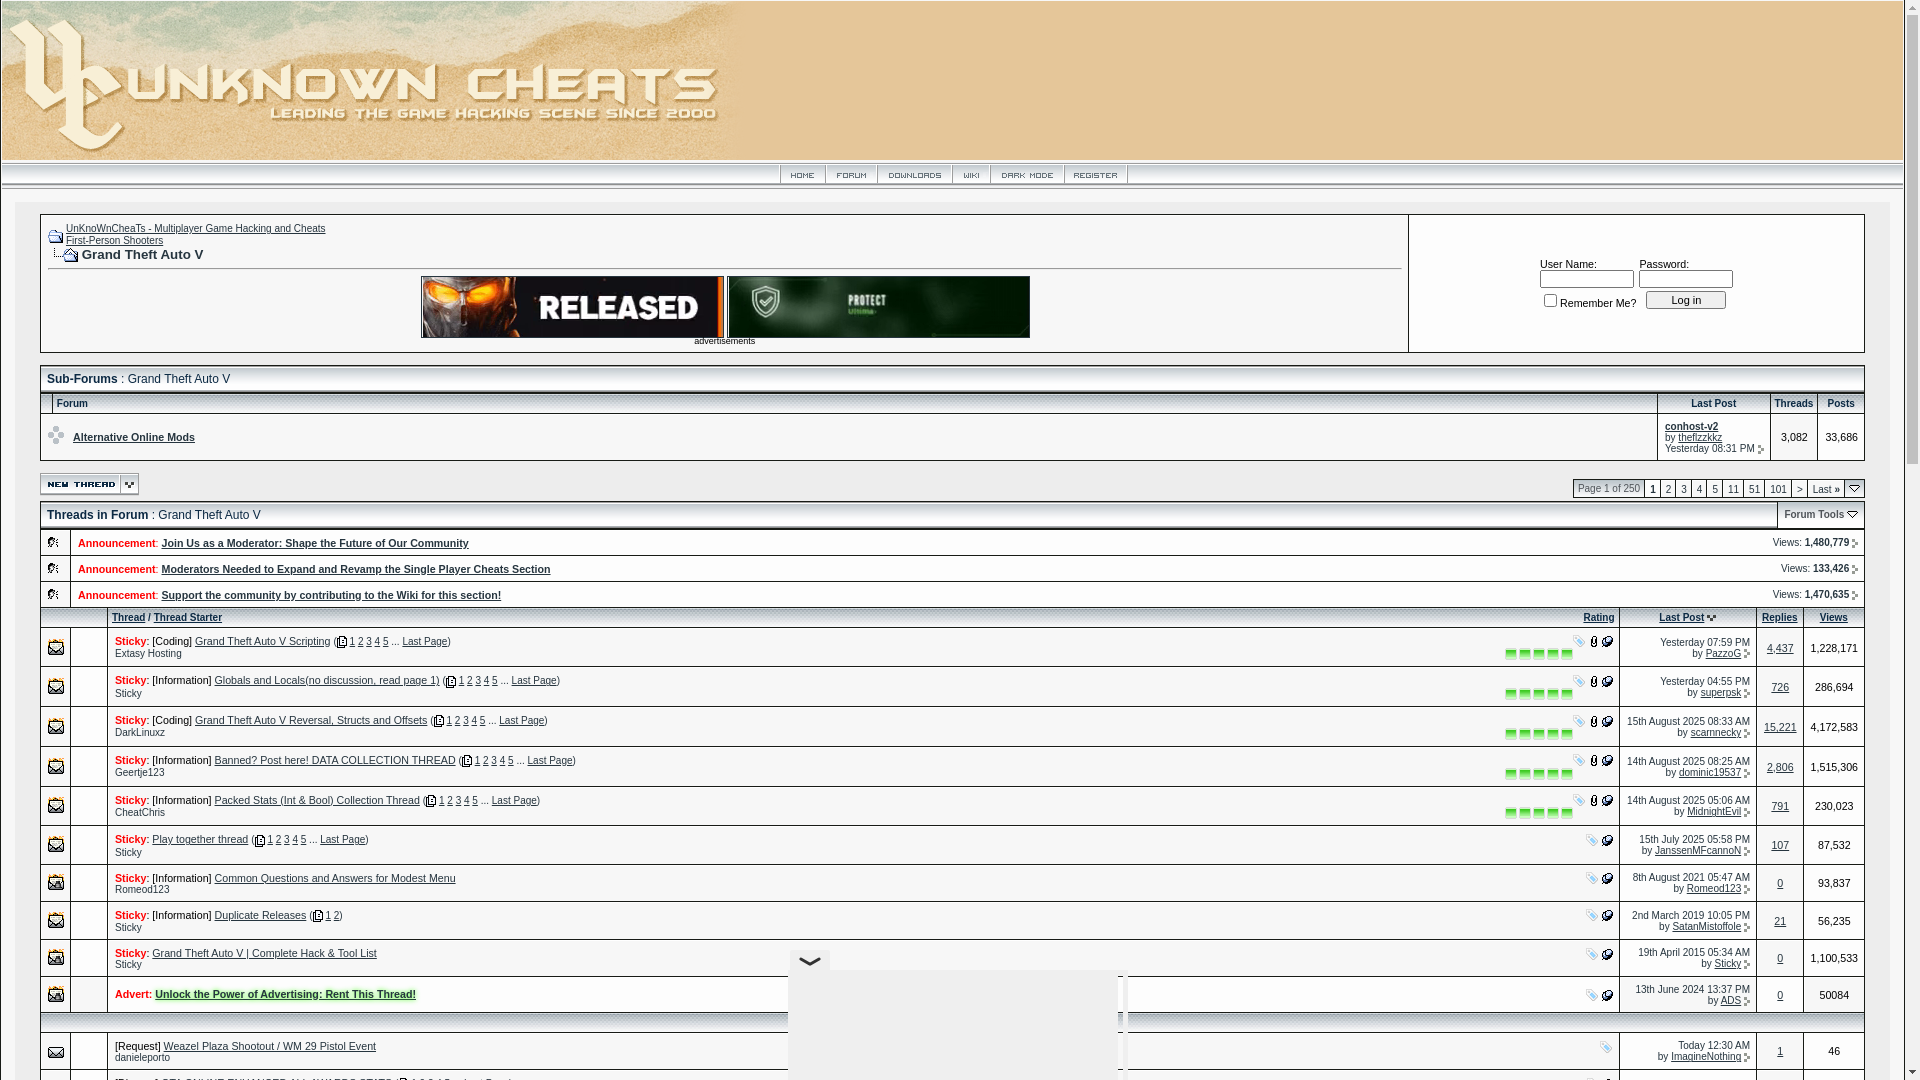Viewport: 1920px width, 1080px height.
Task: Click the tag icon on Common Questions thread row
Action: [x=1592, y=878]
